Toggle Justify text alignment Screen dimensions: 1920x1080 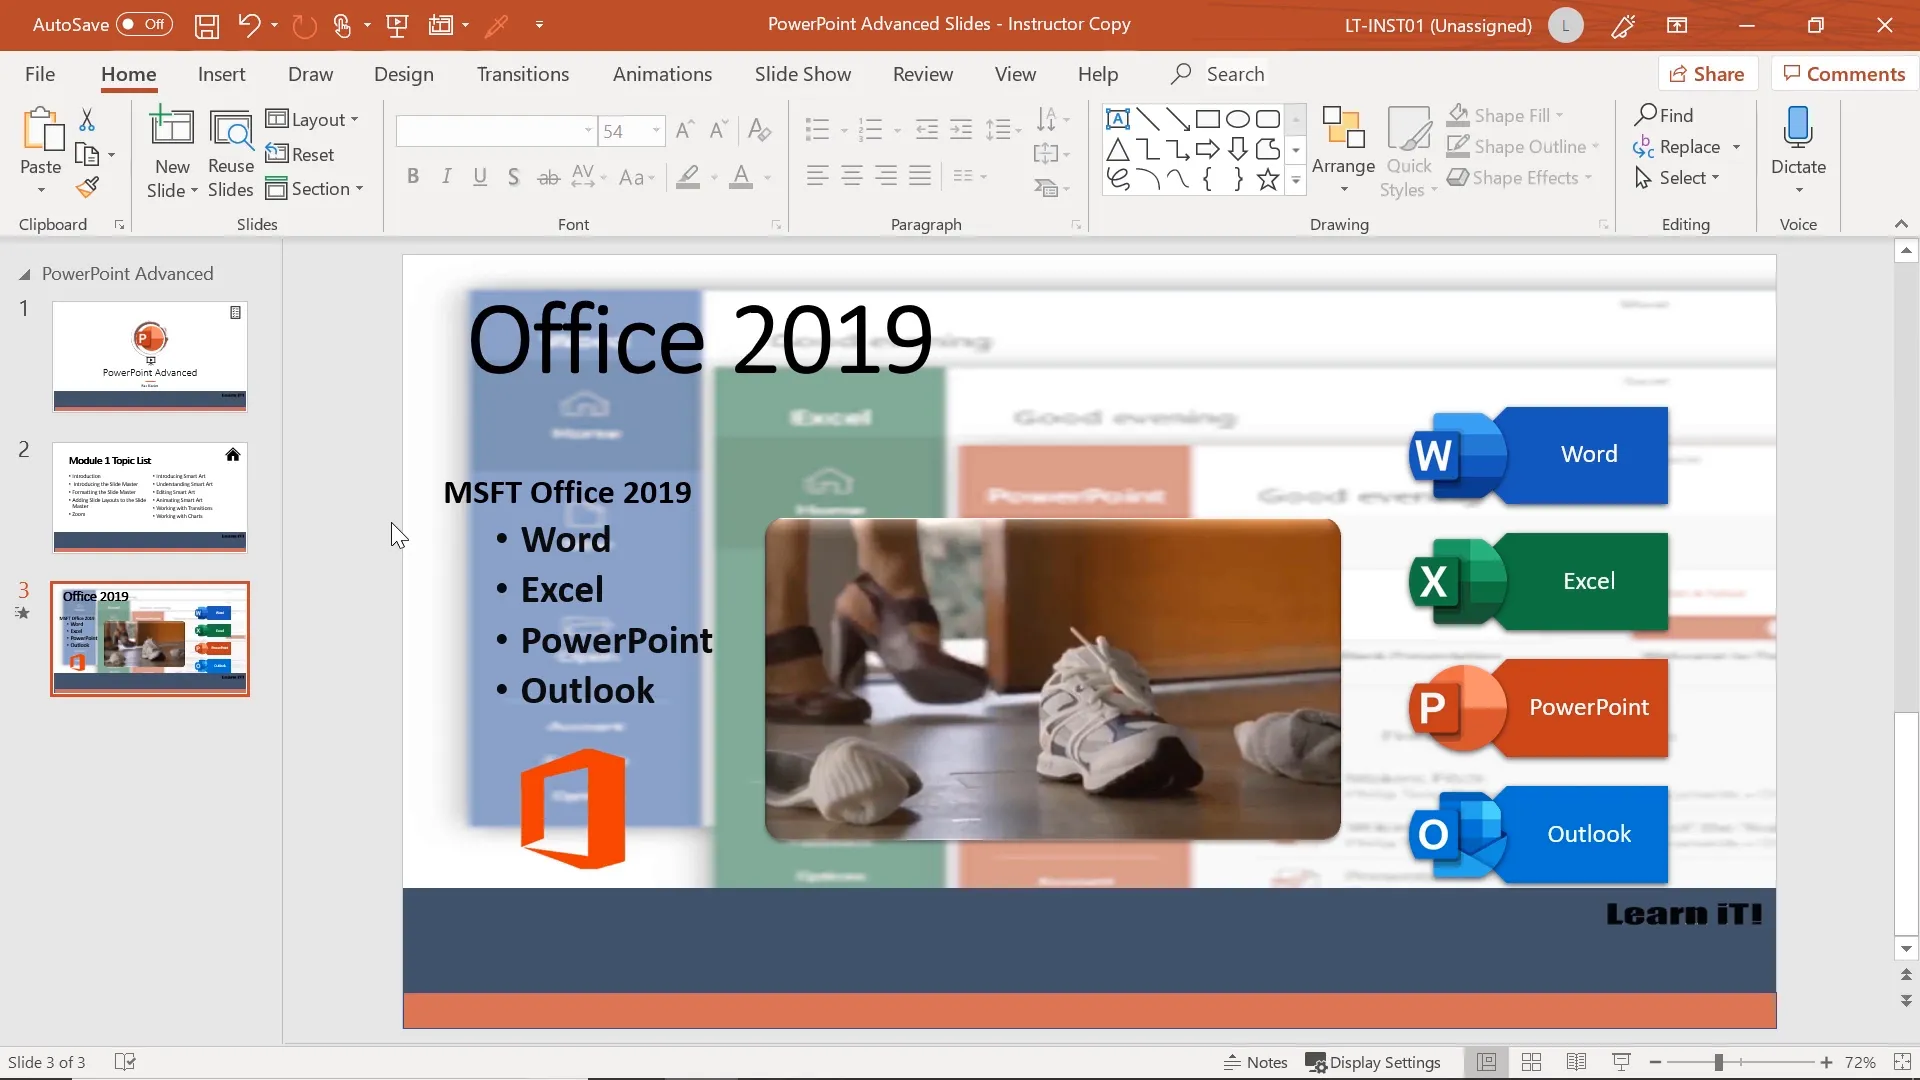pyautogui.click(x=920, y=176)
